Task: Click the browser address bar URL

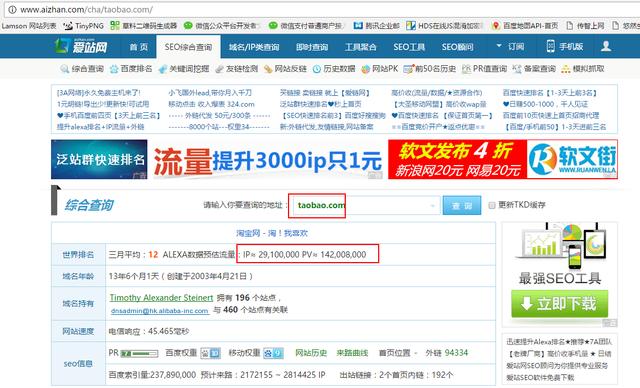Action: coord(86,9)
